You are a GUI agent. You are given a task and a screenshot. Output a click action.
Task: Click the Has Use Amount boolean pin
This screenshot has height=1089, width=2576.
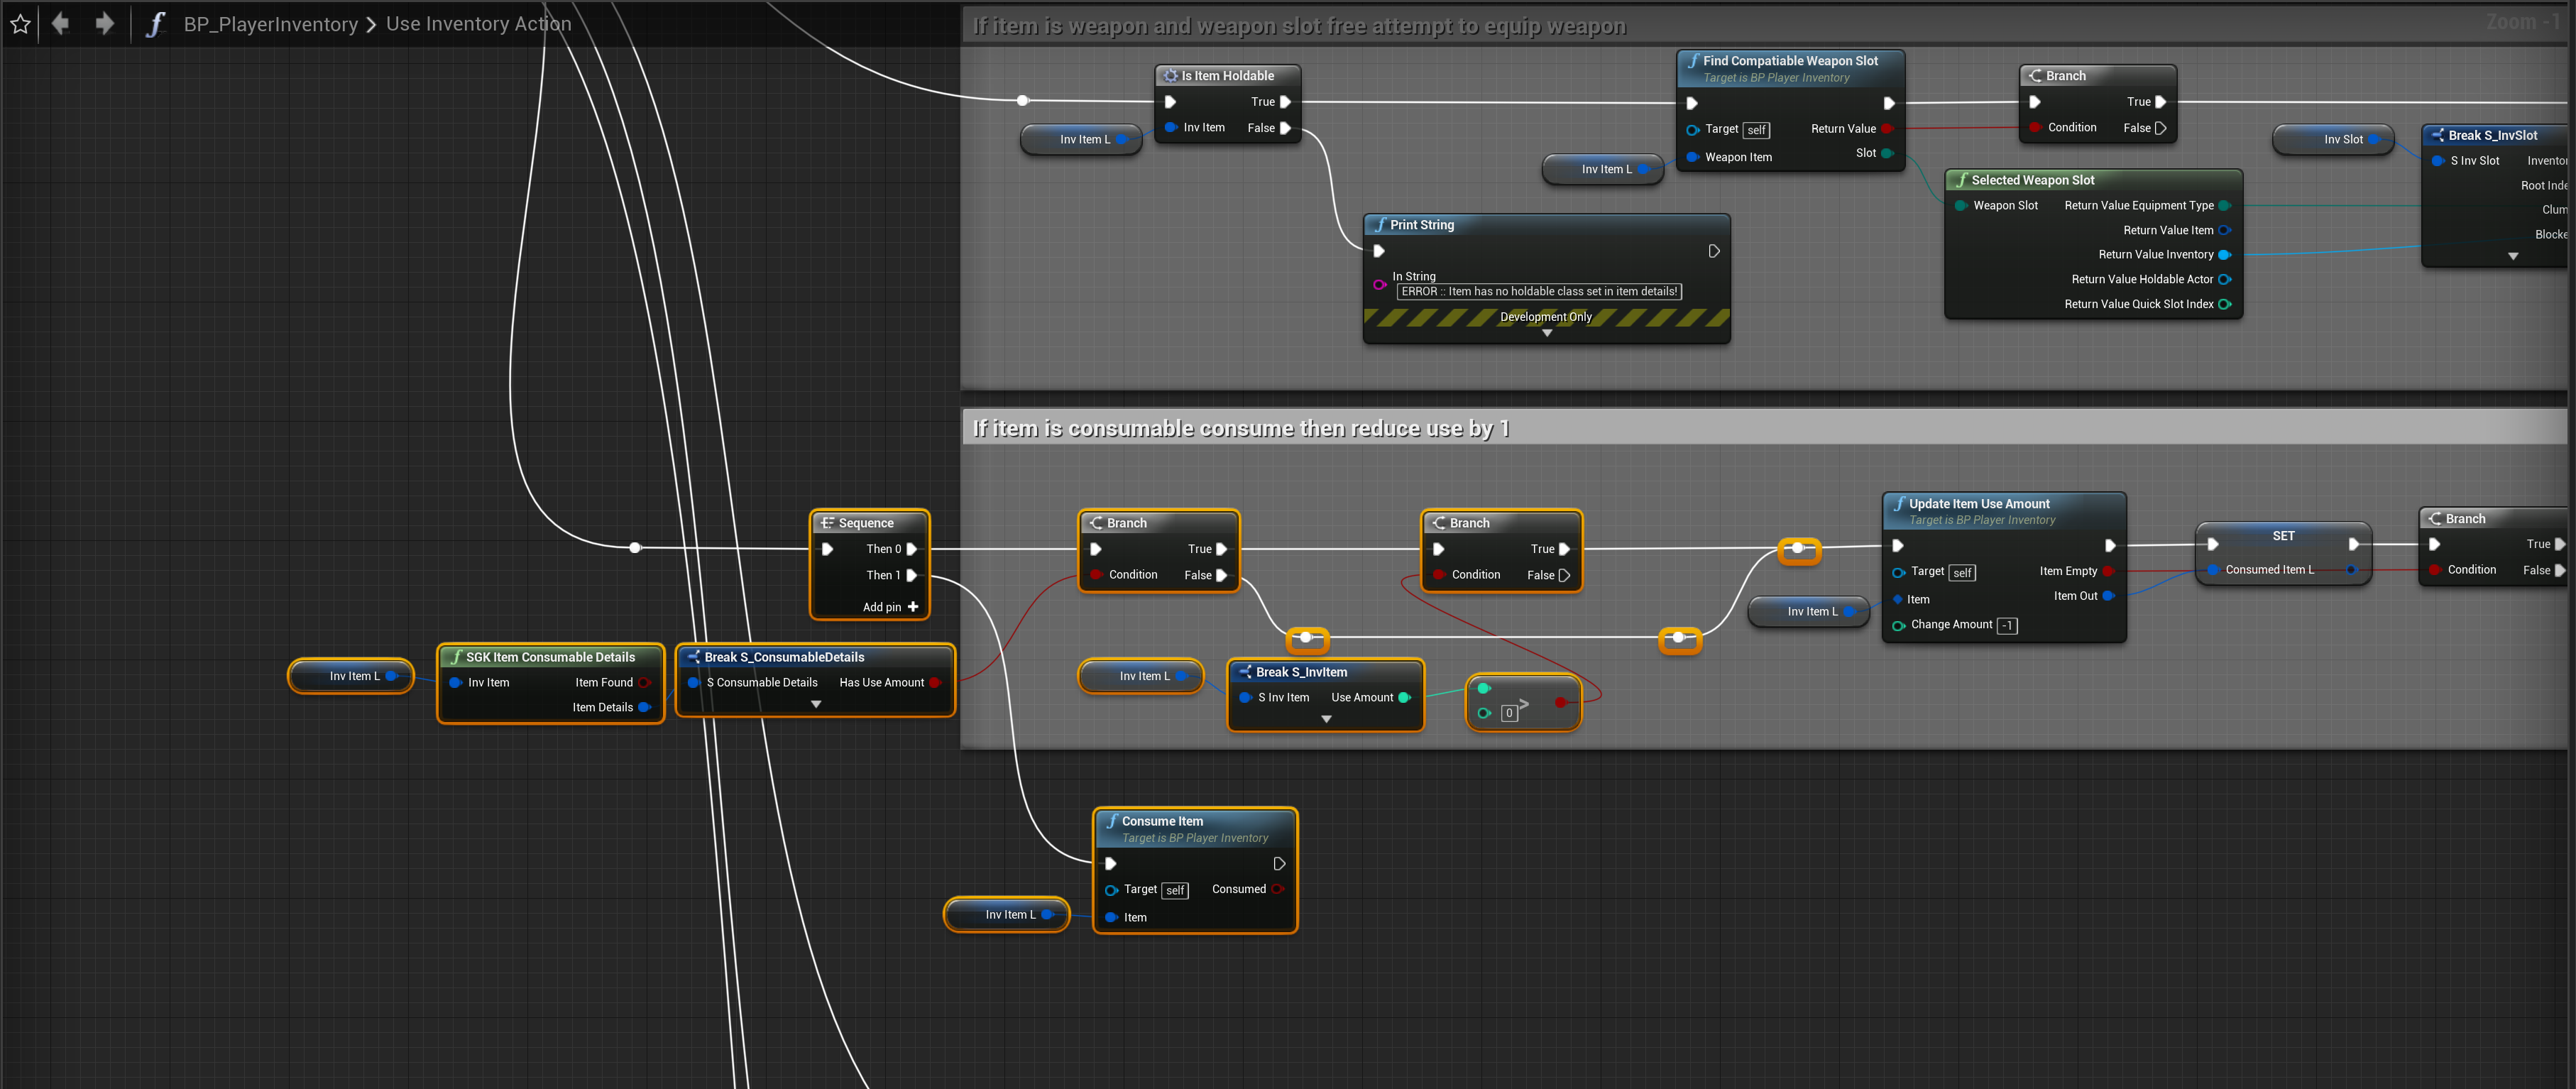click(x=935, y=683)
